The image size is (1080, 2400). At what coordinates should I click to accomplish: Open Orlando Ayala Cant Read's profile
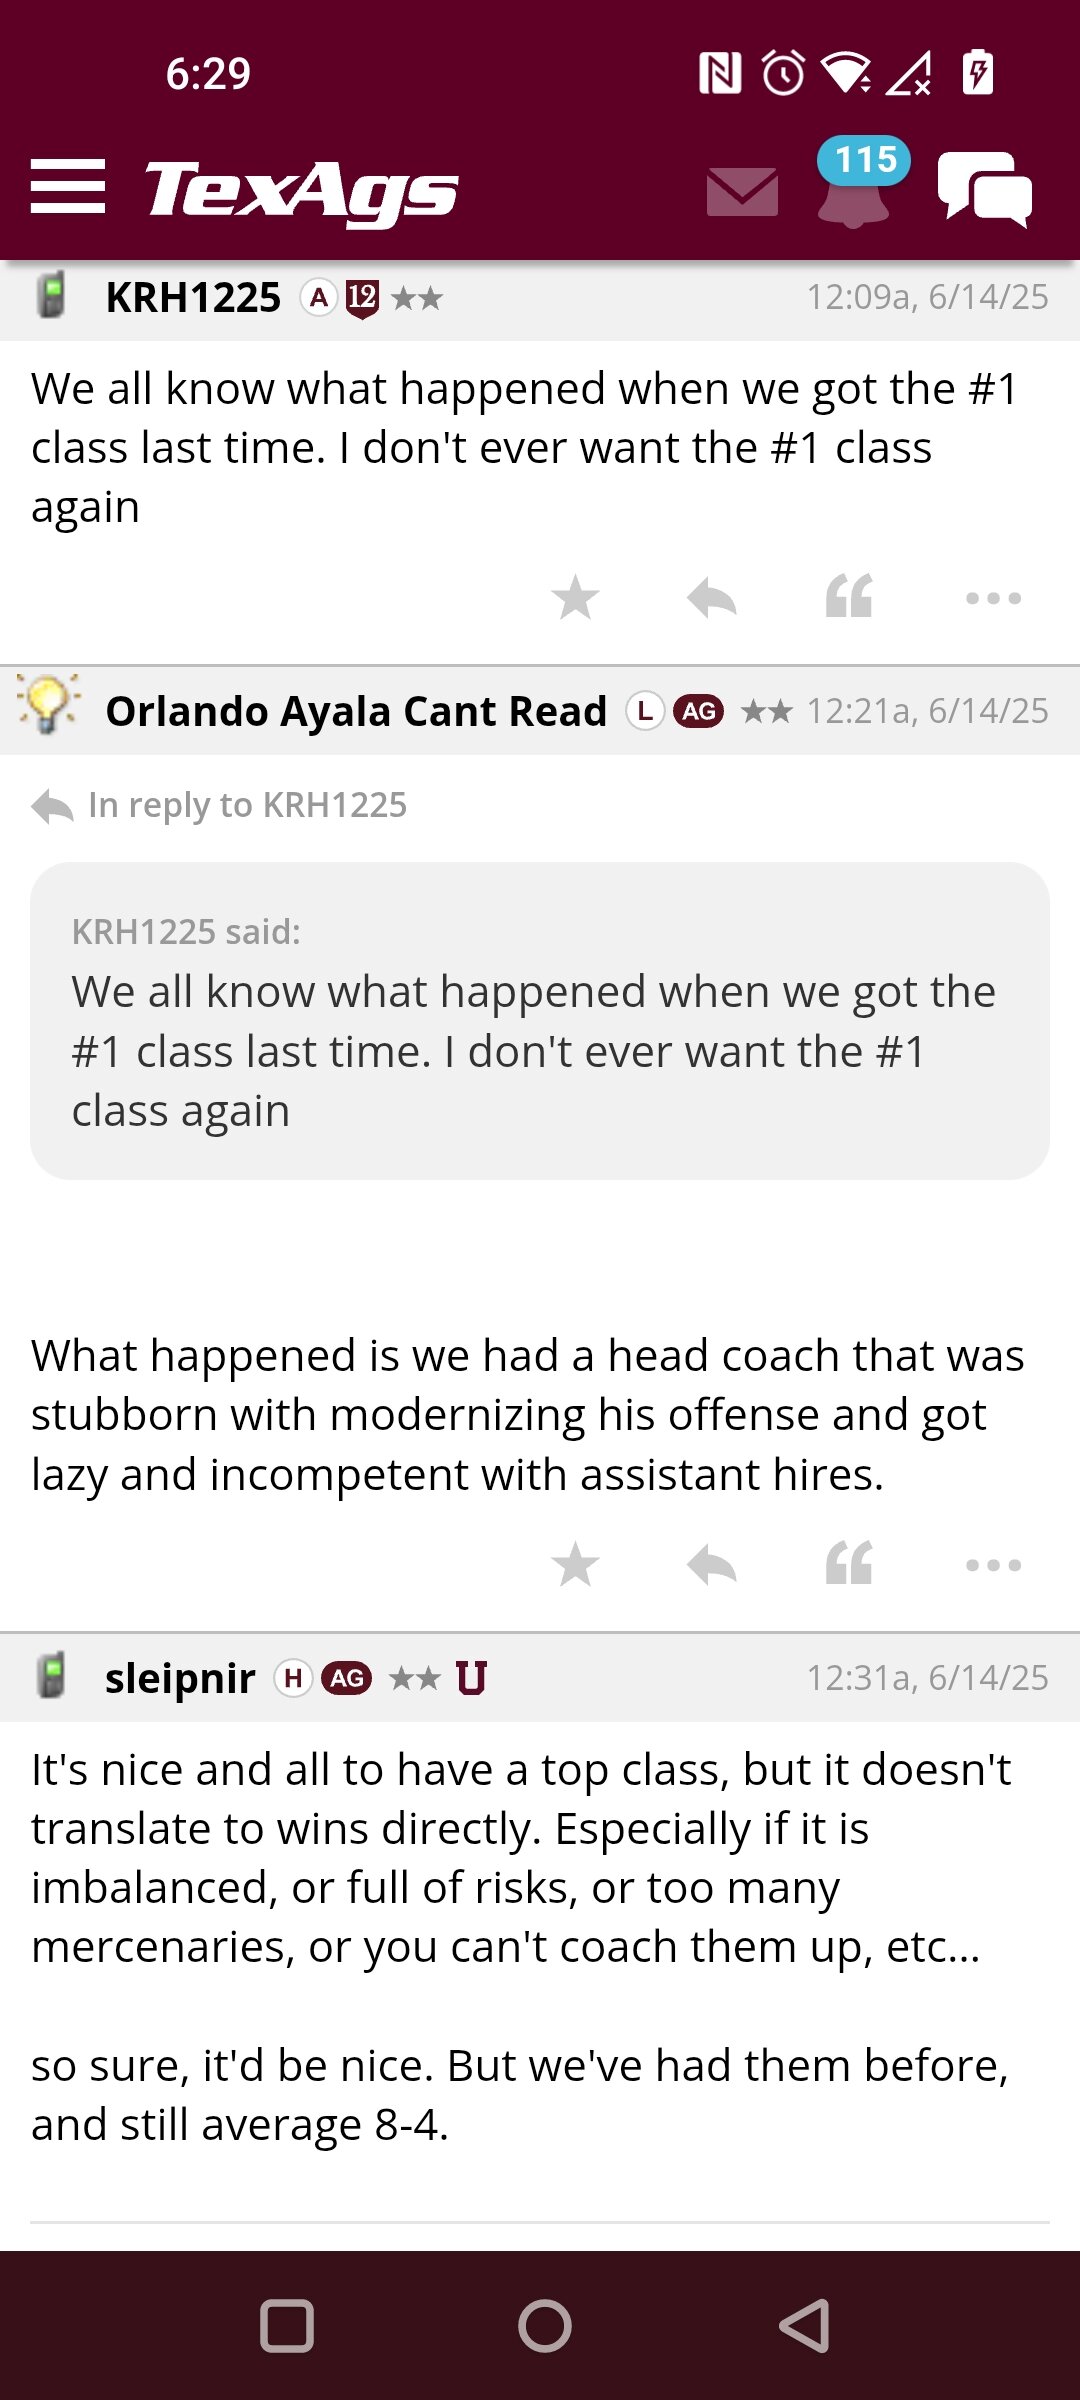pyautogui.click(x=356, y=711)
